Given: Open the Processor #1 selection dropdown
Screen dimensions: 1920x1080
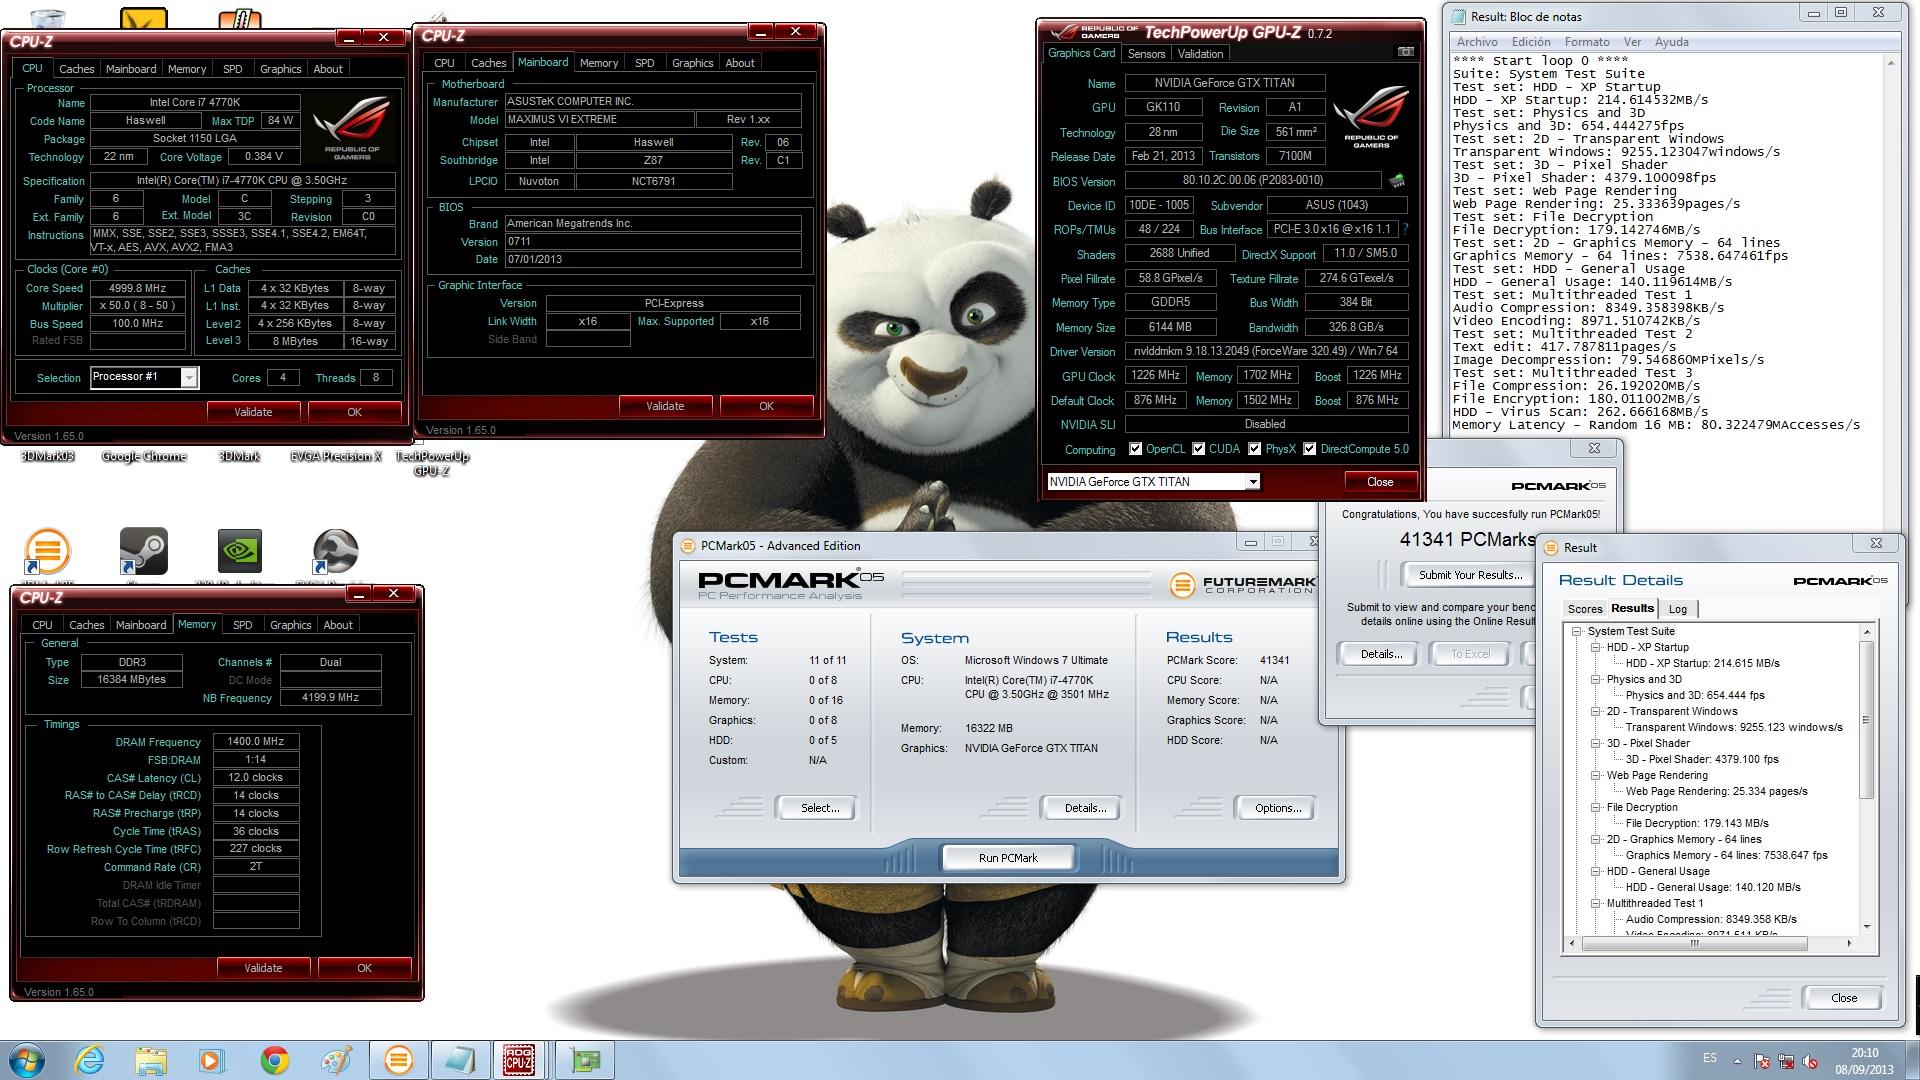Looking at the screenshot, I should pos(188,377).
